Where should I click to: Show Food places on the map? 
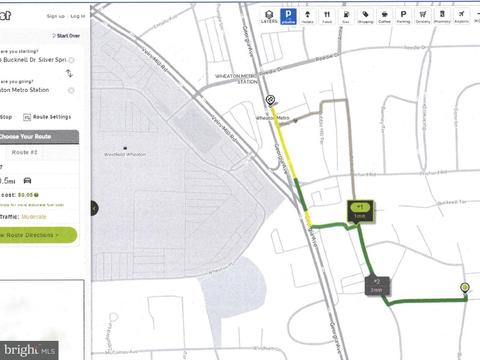pos(327,16)
